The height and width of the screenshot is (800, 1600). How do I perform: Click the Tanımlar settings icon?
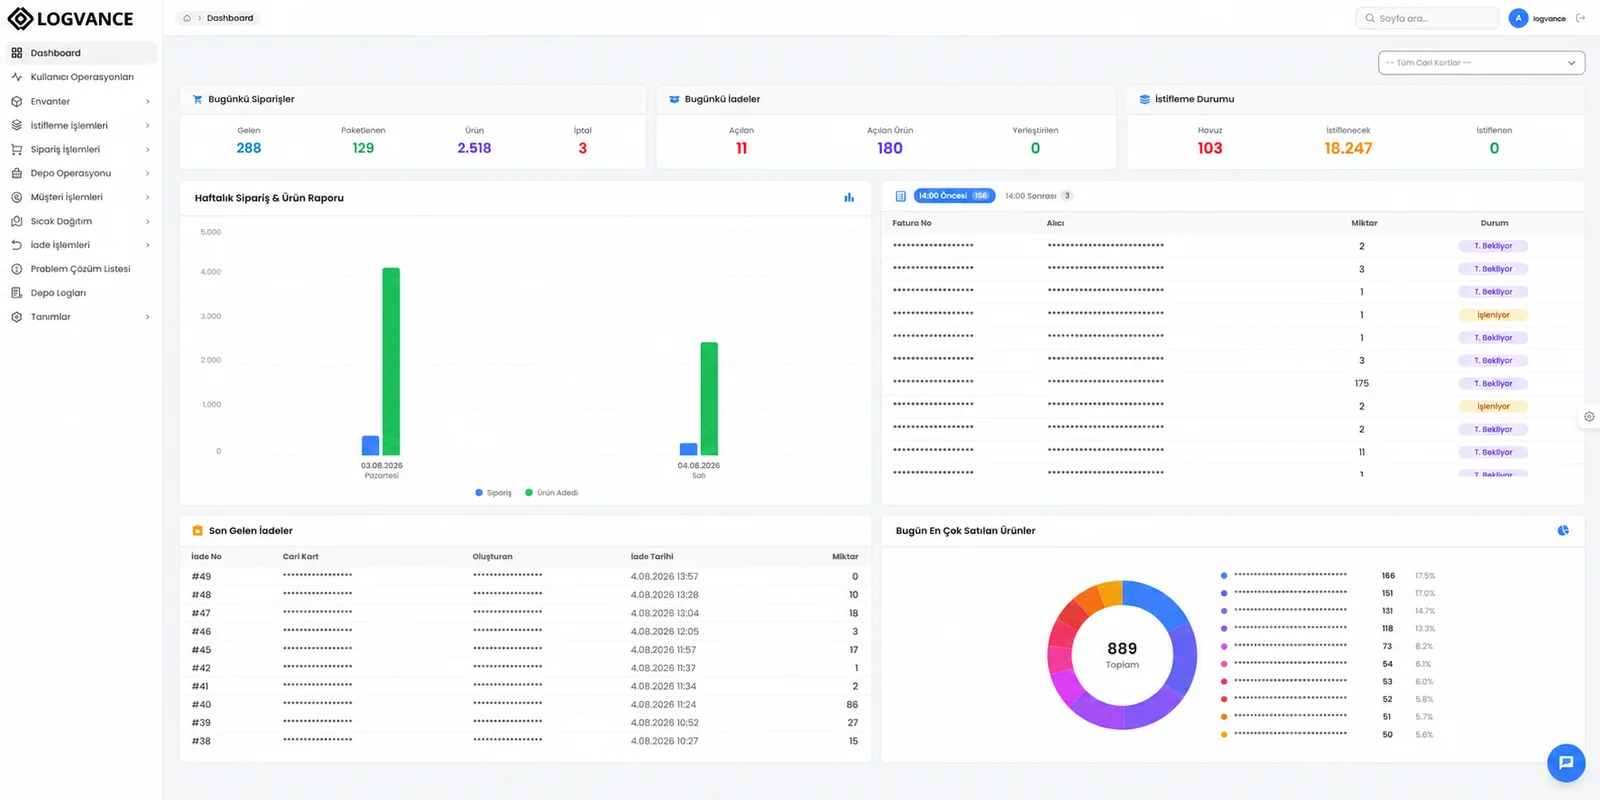tap(16, 317)
